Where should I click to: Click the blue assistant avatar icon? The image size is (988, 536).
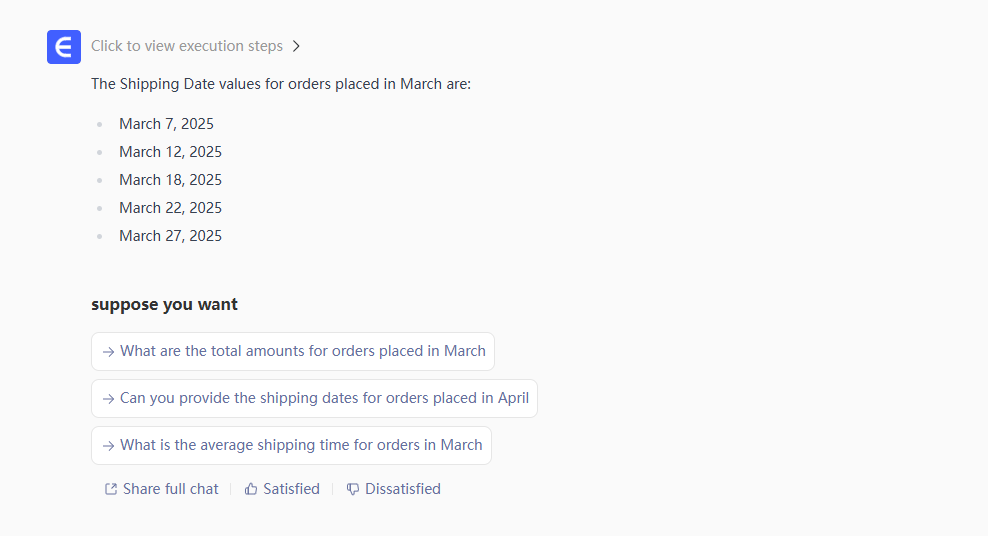point(64,47)
